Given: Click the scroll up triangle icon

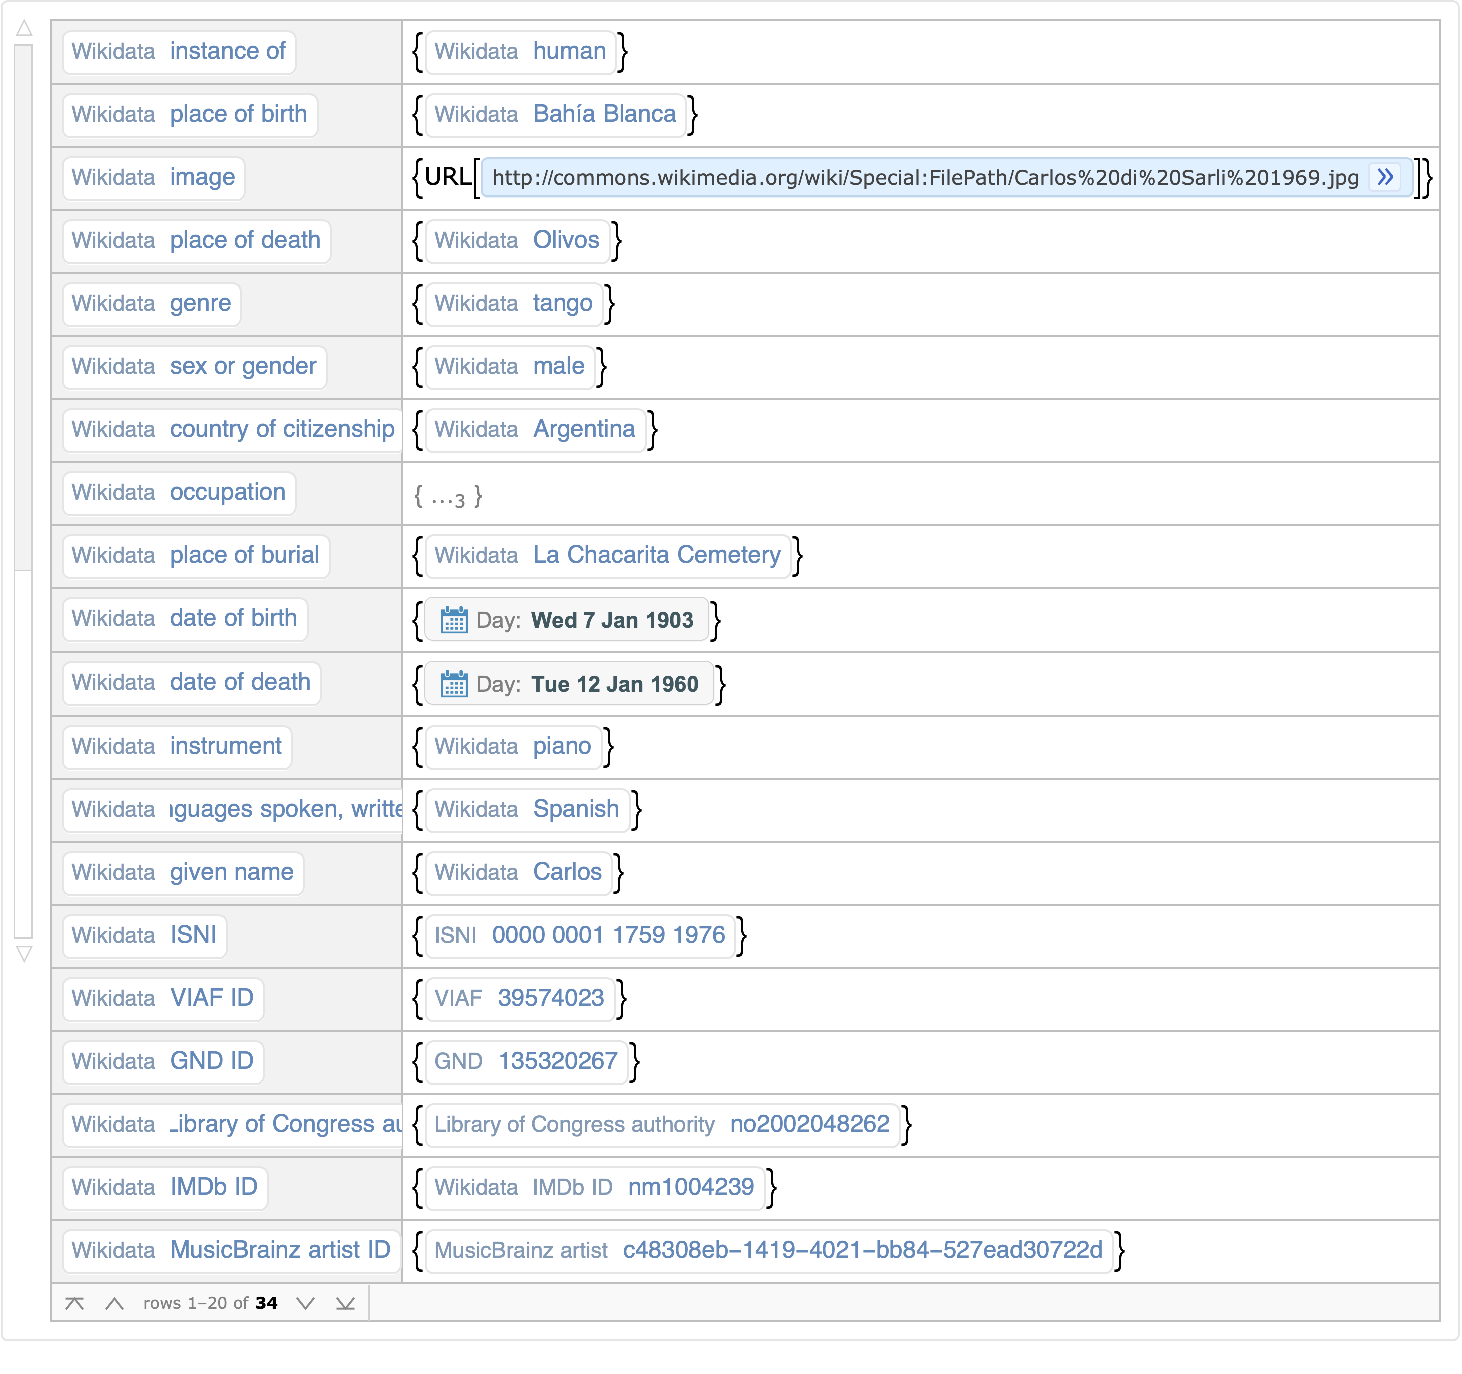Looking at the screenshot, I should [24, 29].
